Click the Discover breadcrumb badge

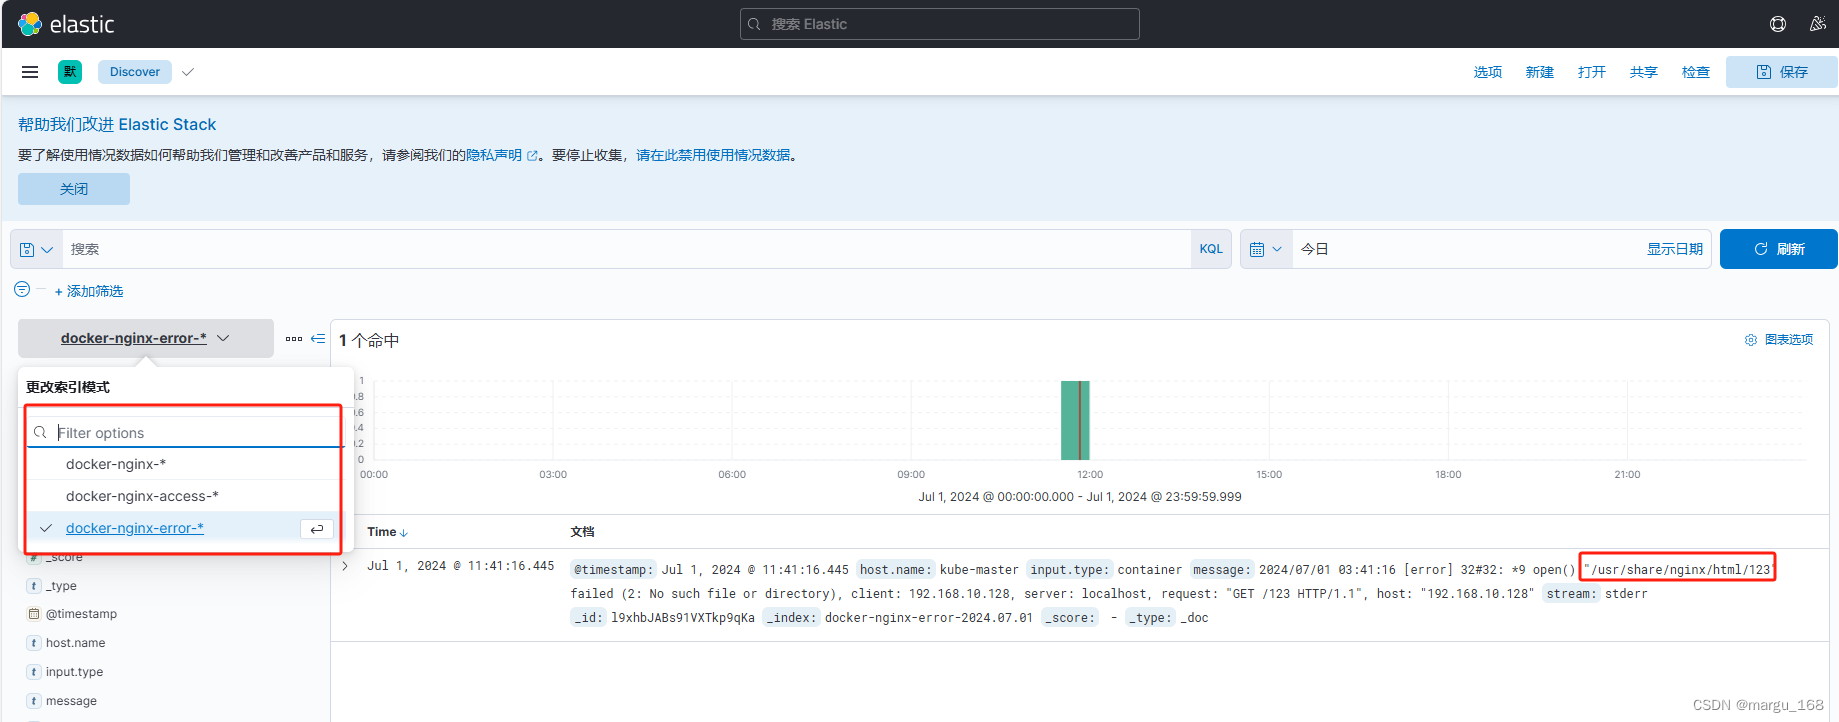click(x=135, y=72)
